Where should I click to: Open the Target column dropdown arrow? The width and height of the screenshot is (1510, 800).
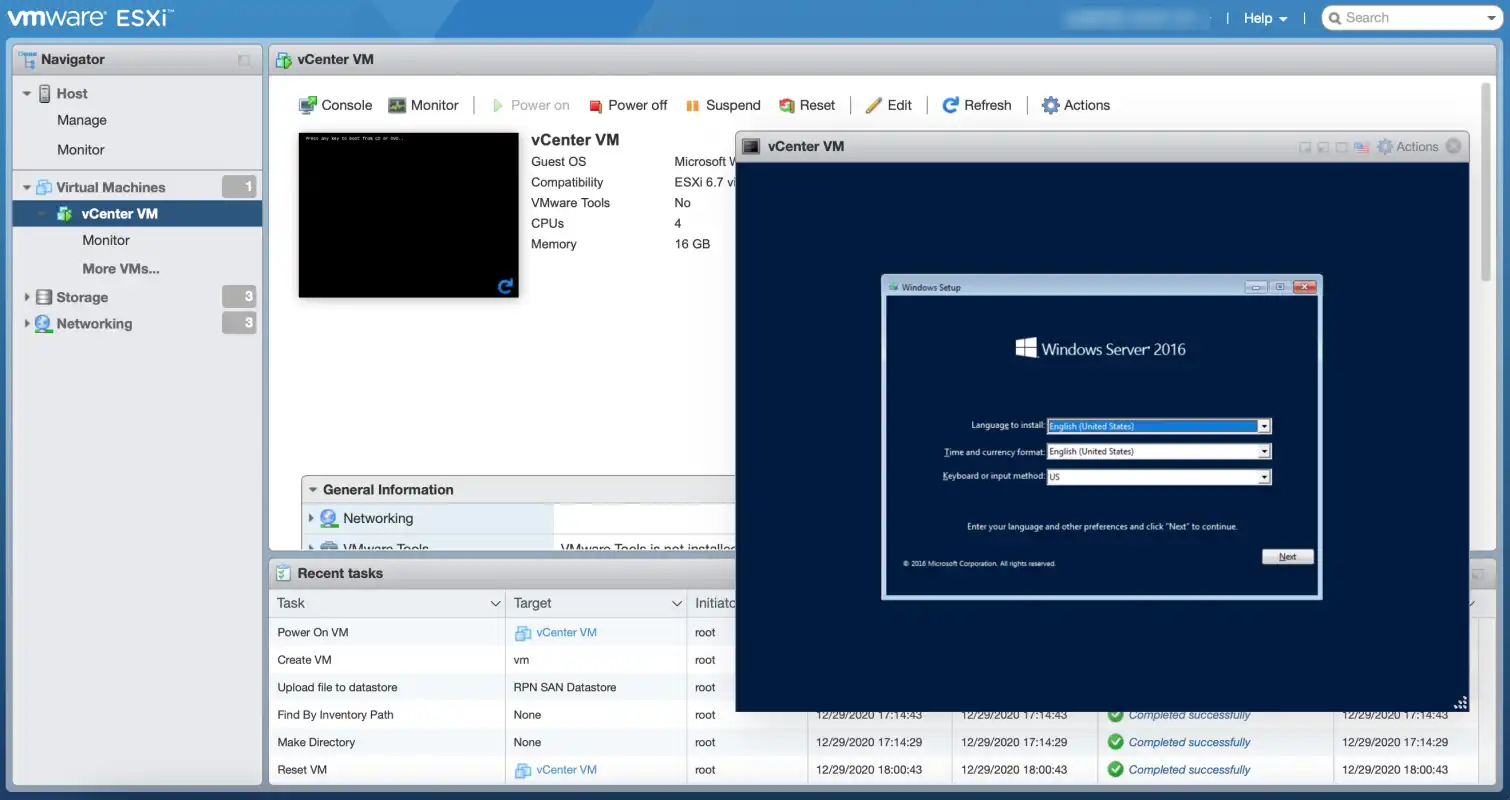click(x=677, y=603)
